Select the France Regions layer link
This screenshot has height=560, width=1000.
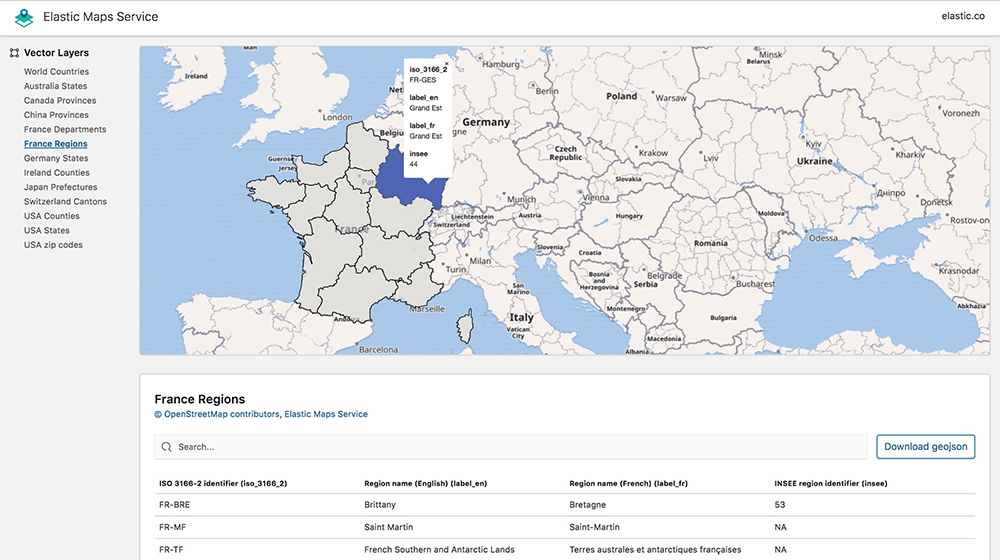[x=55, y=144]
